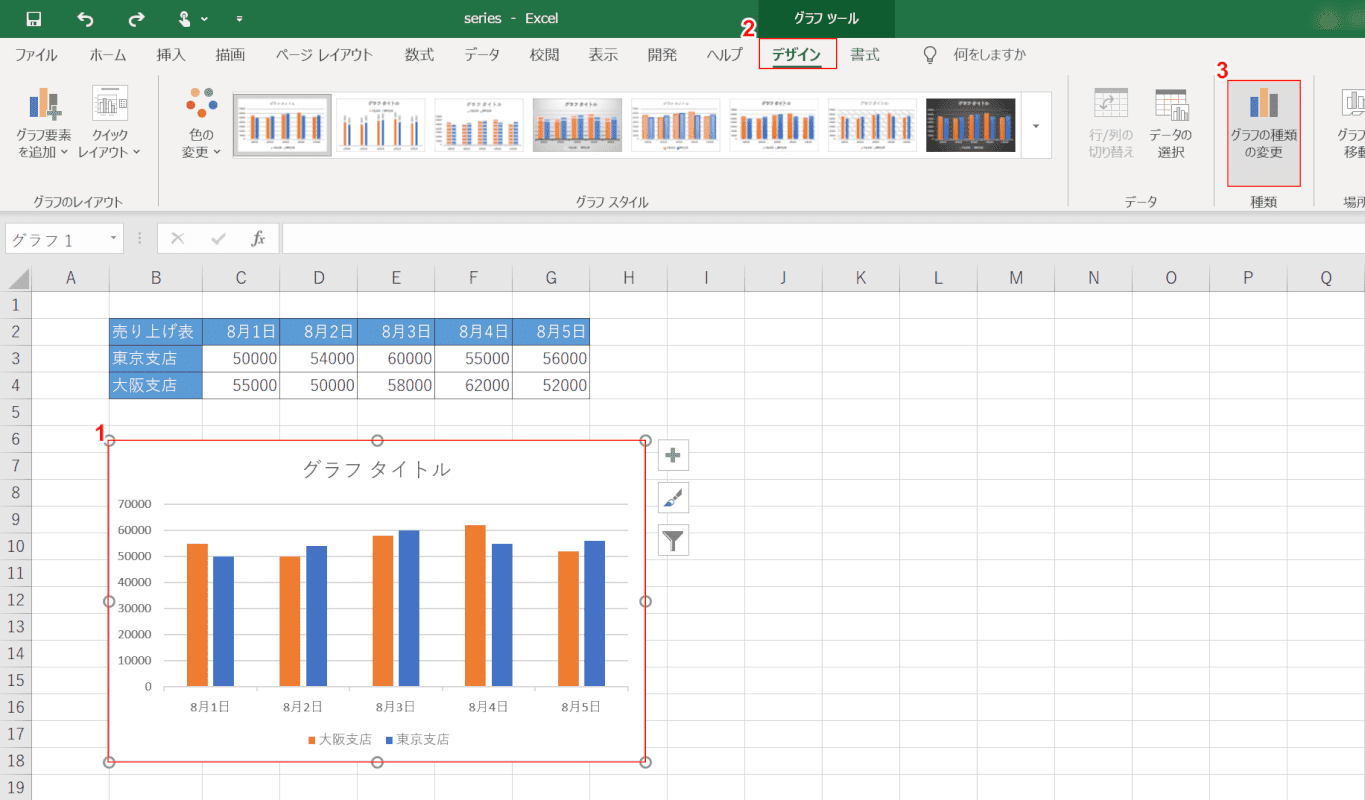Viewport: 1365px width, 800px height.
Task: Switch to the 挿入 tab
Action: (x=171, y=55)
